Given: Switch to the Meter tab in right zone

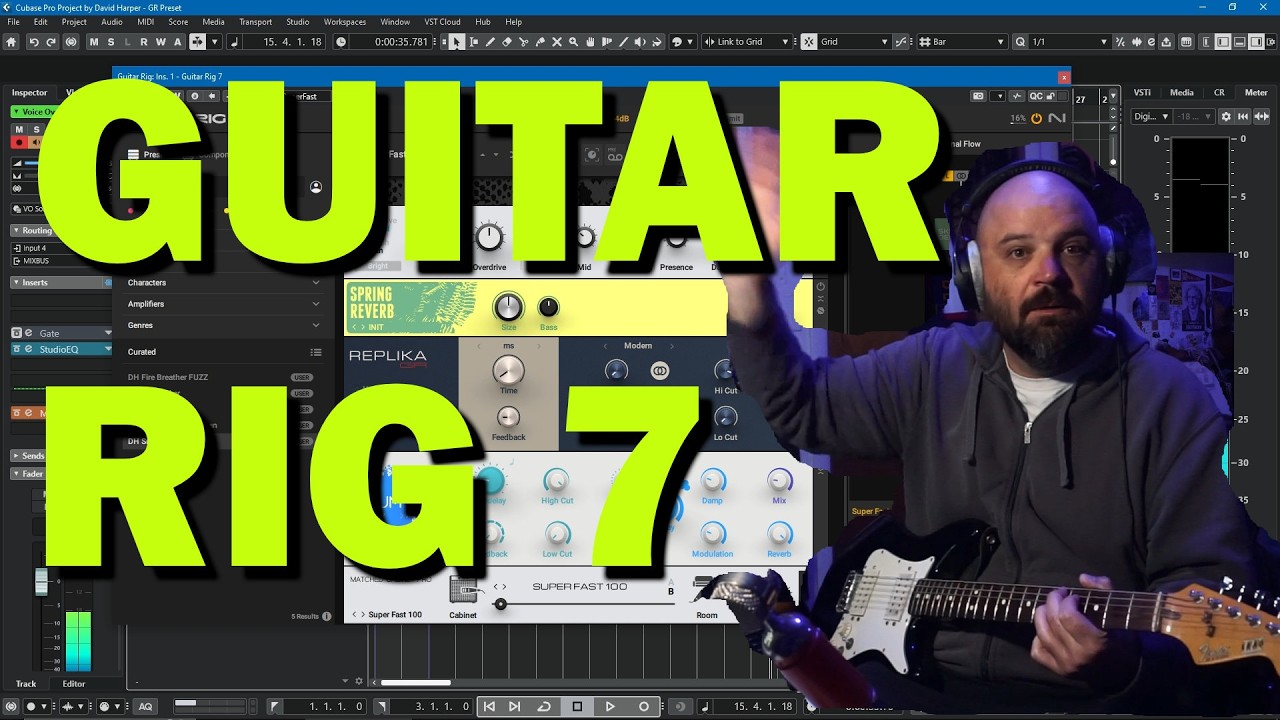Looking at the screenshot, I should pyautogui.click(x=1256, y=93).
